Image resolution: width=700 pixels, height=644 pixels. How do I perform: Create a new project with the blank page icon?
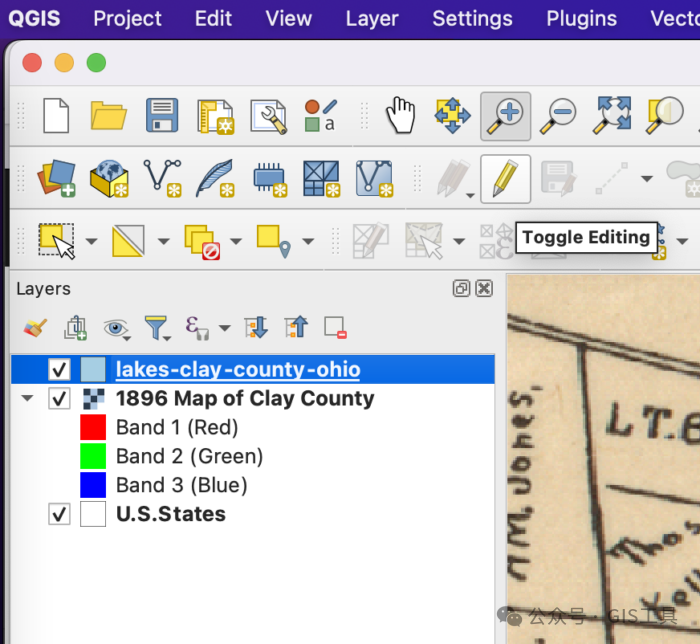click(x=56, y=116)
